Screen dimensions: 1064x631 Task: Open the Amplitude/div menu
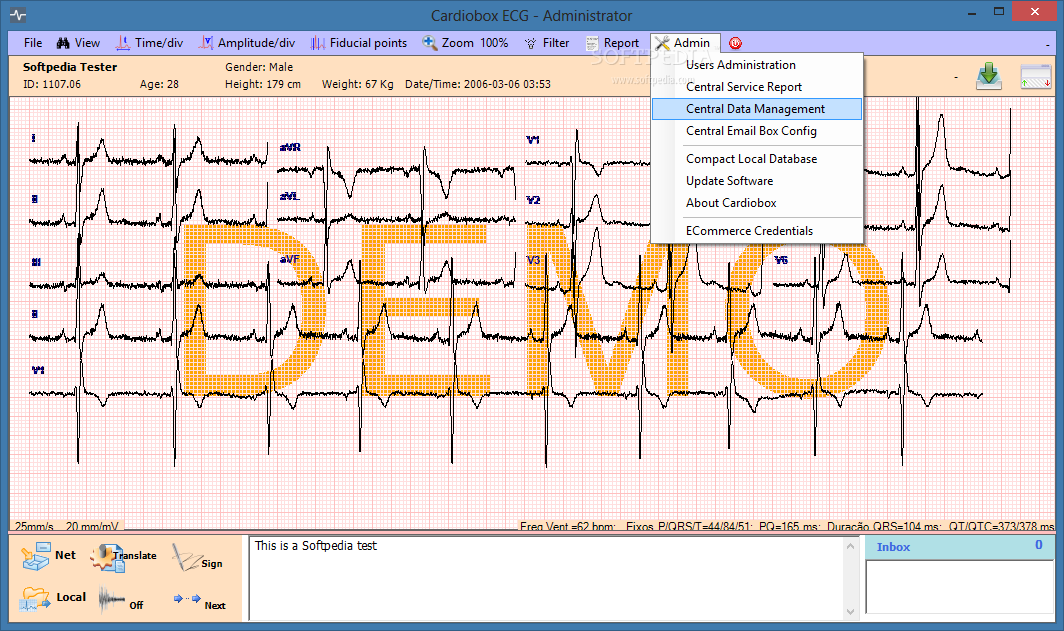(x=247, y=43)
